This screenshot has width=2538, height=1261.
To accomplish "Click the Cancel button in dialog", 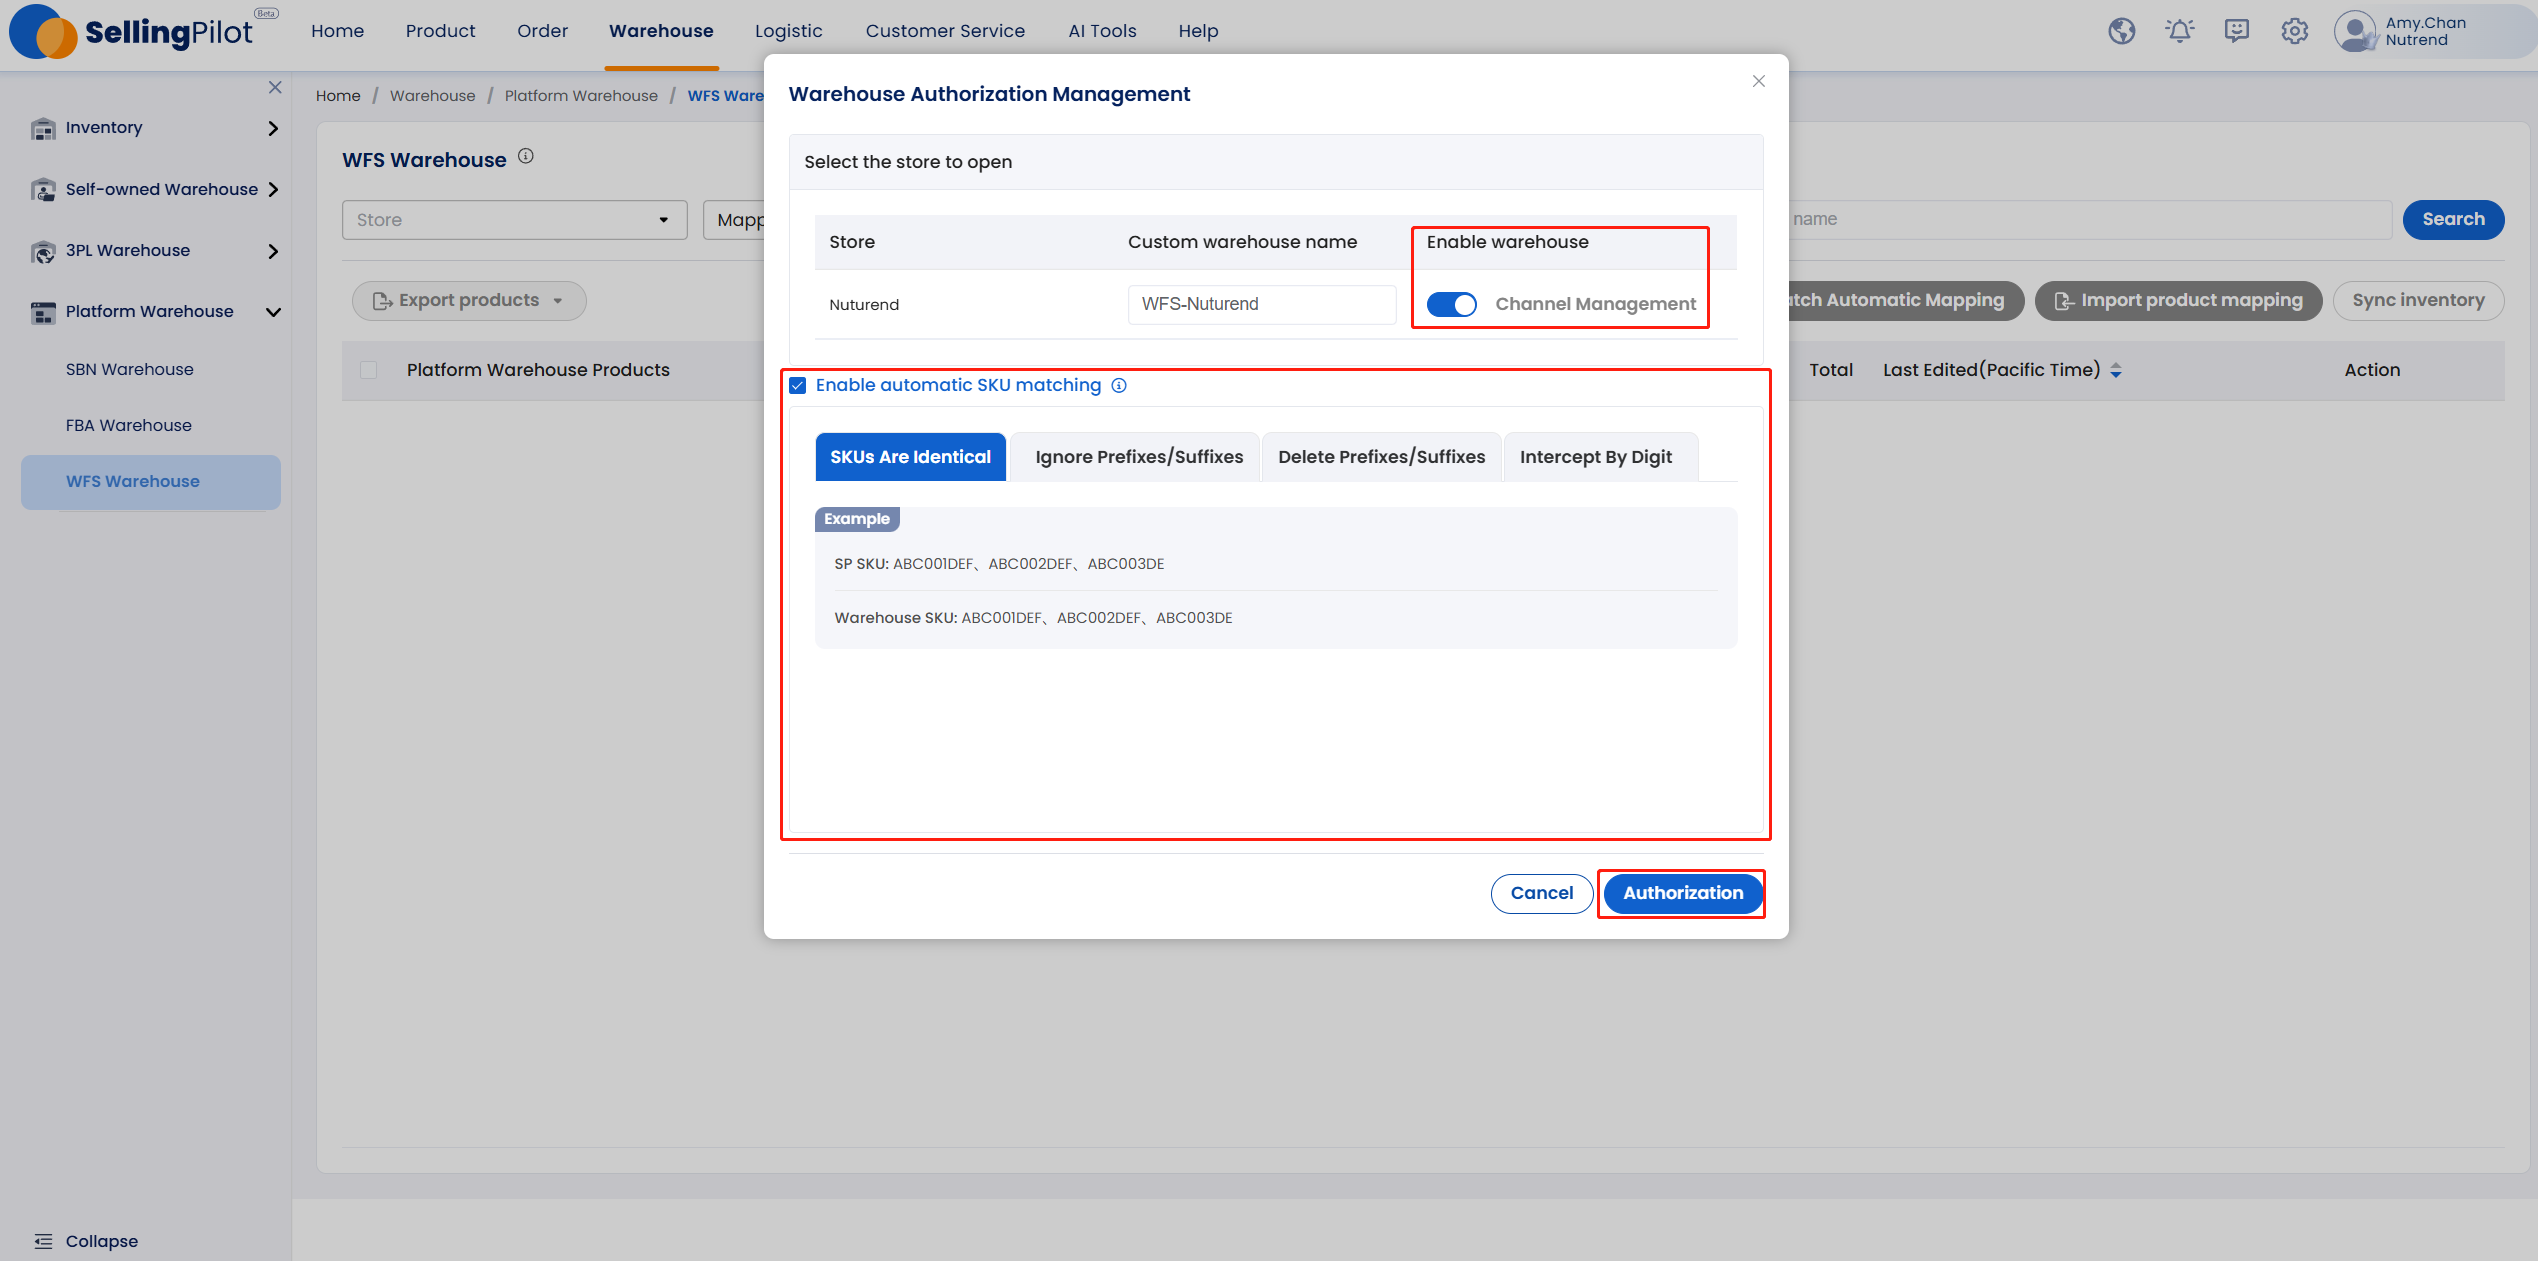I will click(1541, 893).
